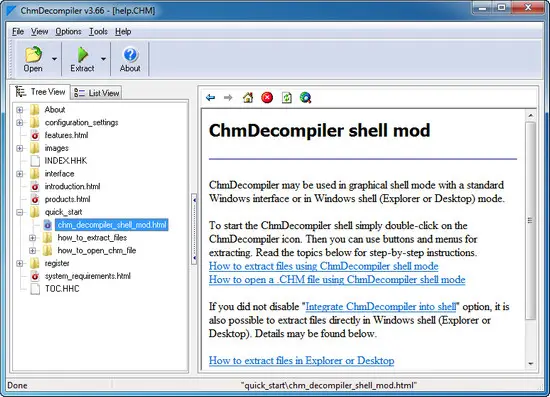Open the dropdown arrow next to Open
Viewport: 550px width, 397px height.
54,59
